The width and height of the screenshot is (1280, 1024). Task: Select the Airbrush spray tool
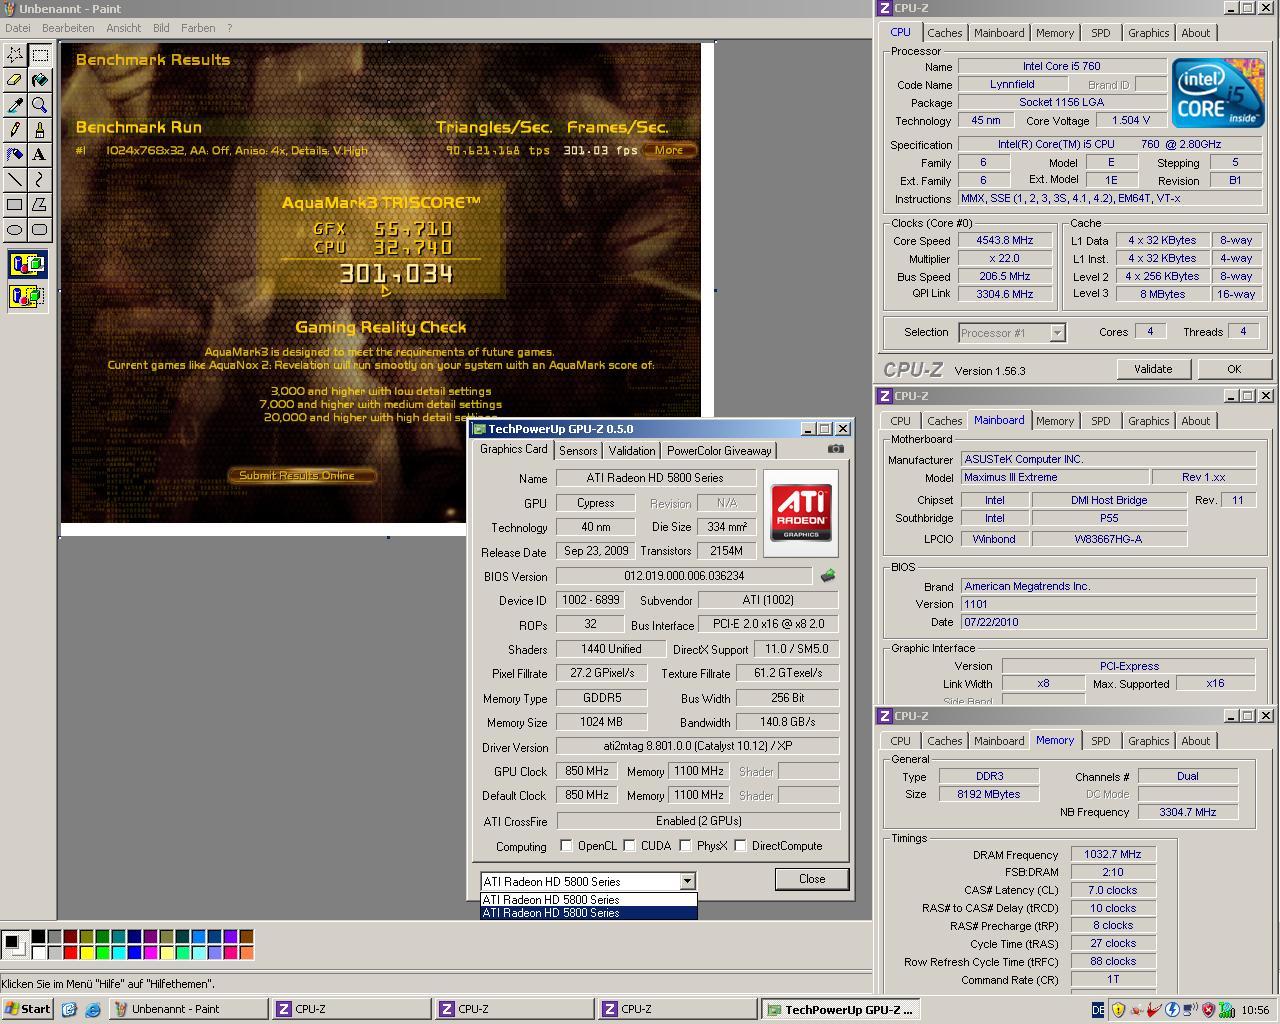tap(15, 155)
